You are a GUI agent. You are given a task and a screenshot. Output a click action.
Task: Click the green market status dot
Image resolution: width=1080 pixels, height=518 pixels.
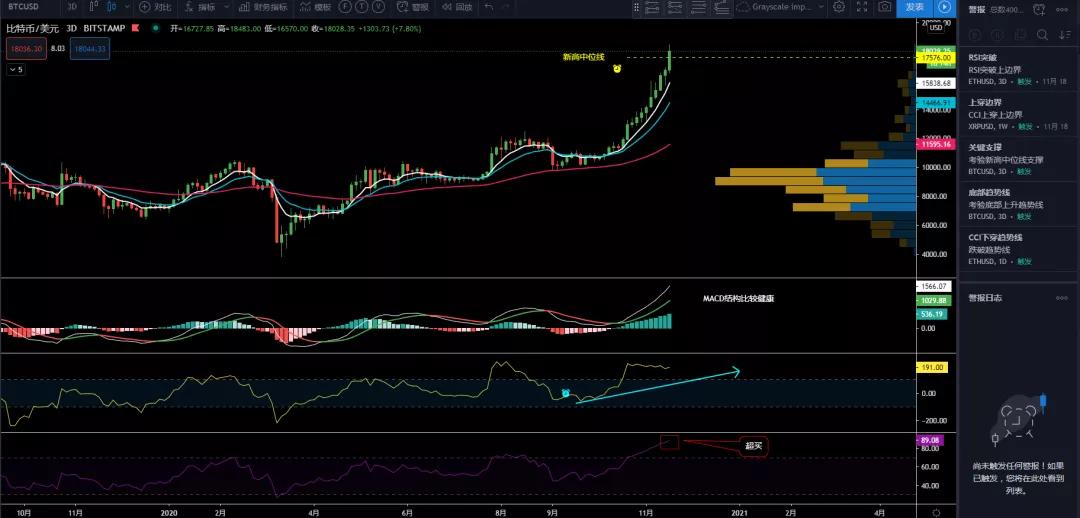tap(158, 29)
